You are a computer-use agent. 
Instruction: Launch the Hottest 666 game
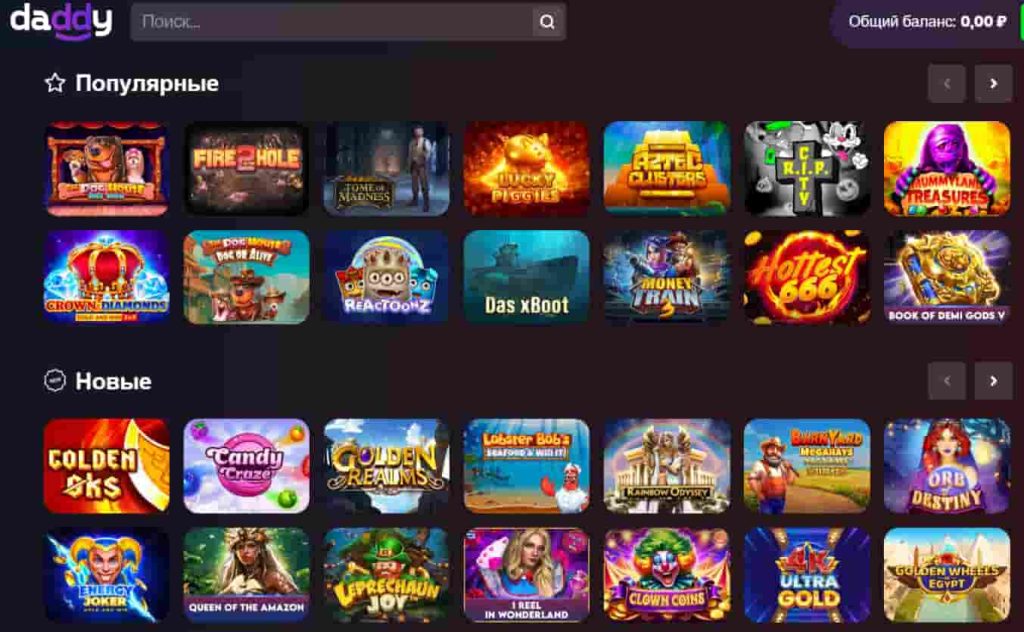pyautogui.click(x=807, y=277)
